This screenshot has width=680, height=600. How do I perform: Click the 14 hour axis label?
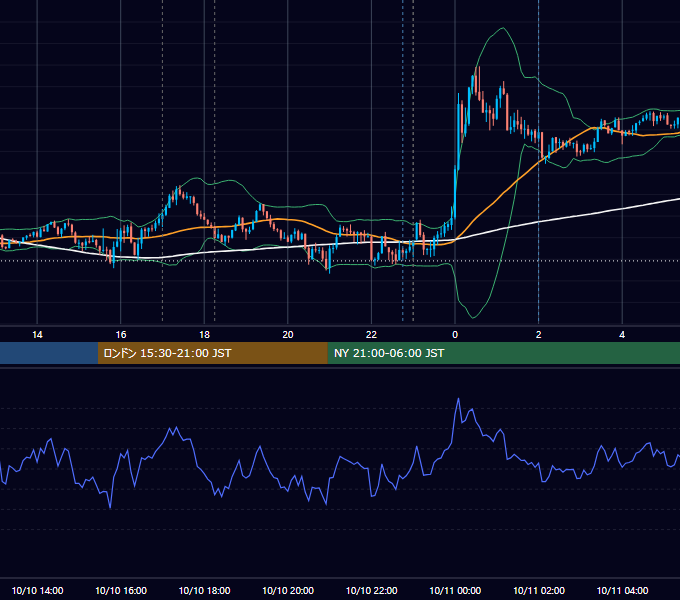[37, 335]
